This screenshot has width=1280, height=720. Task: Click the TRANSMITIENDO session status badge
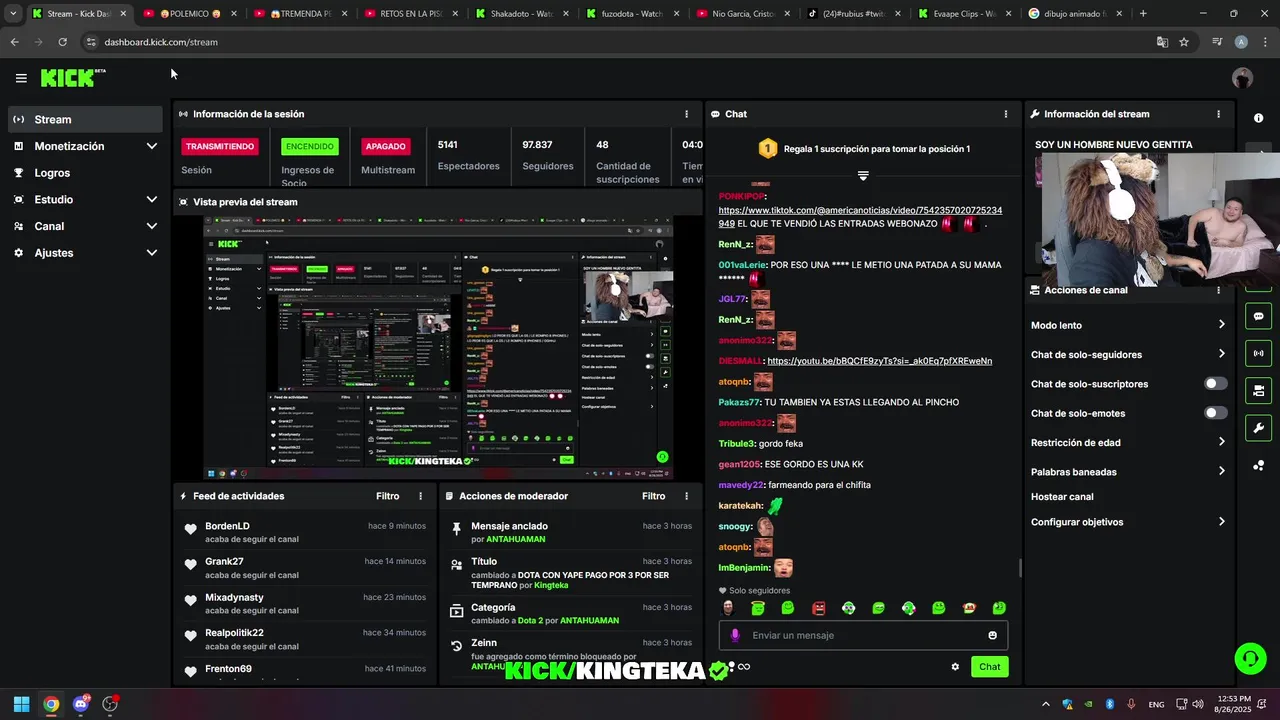[x=220, y=146]
